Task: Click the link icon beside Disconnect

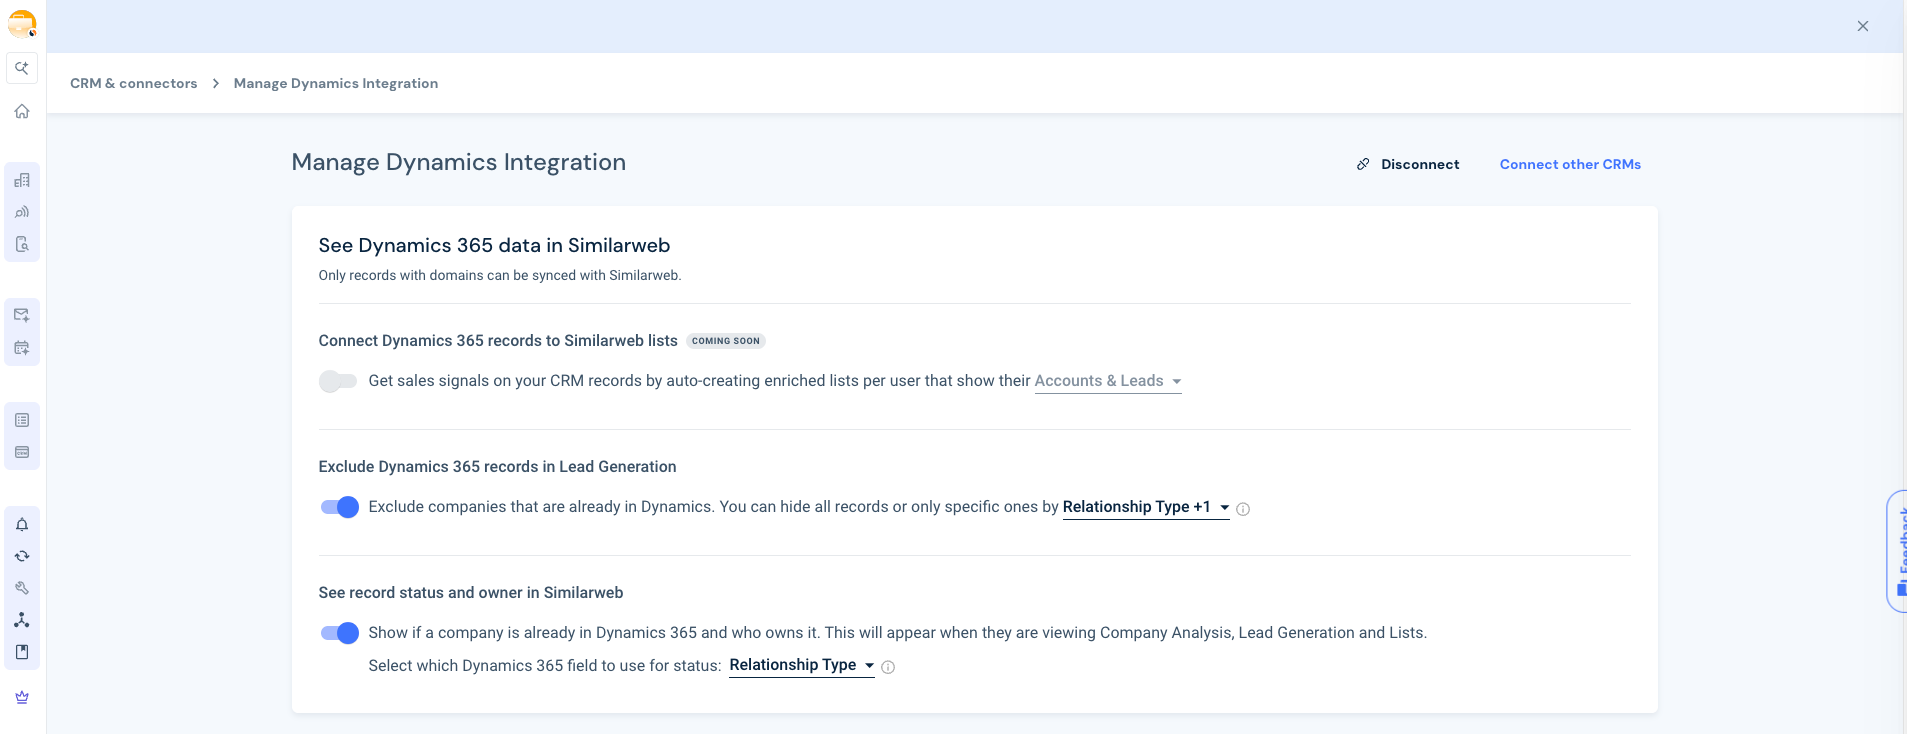Action: click(1363, 164)
